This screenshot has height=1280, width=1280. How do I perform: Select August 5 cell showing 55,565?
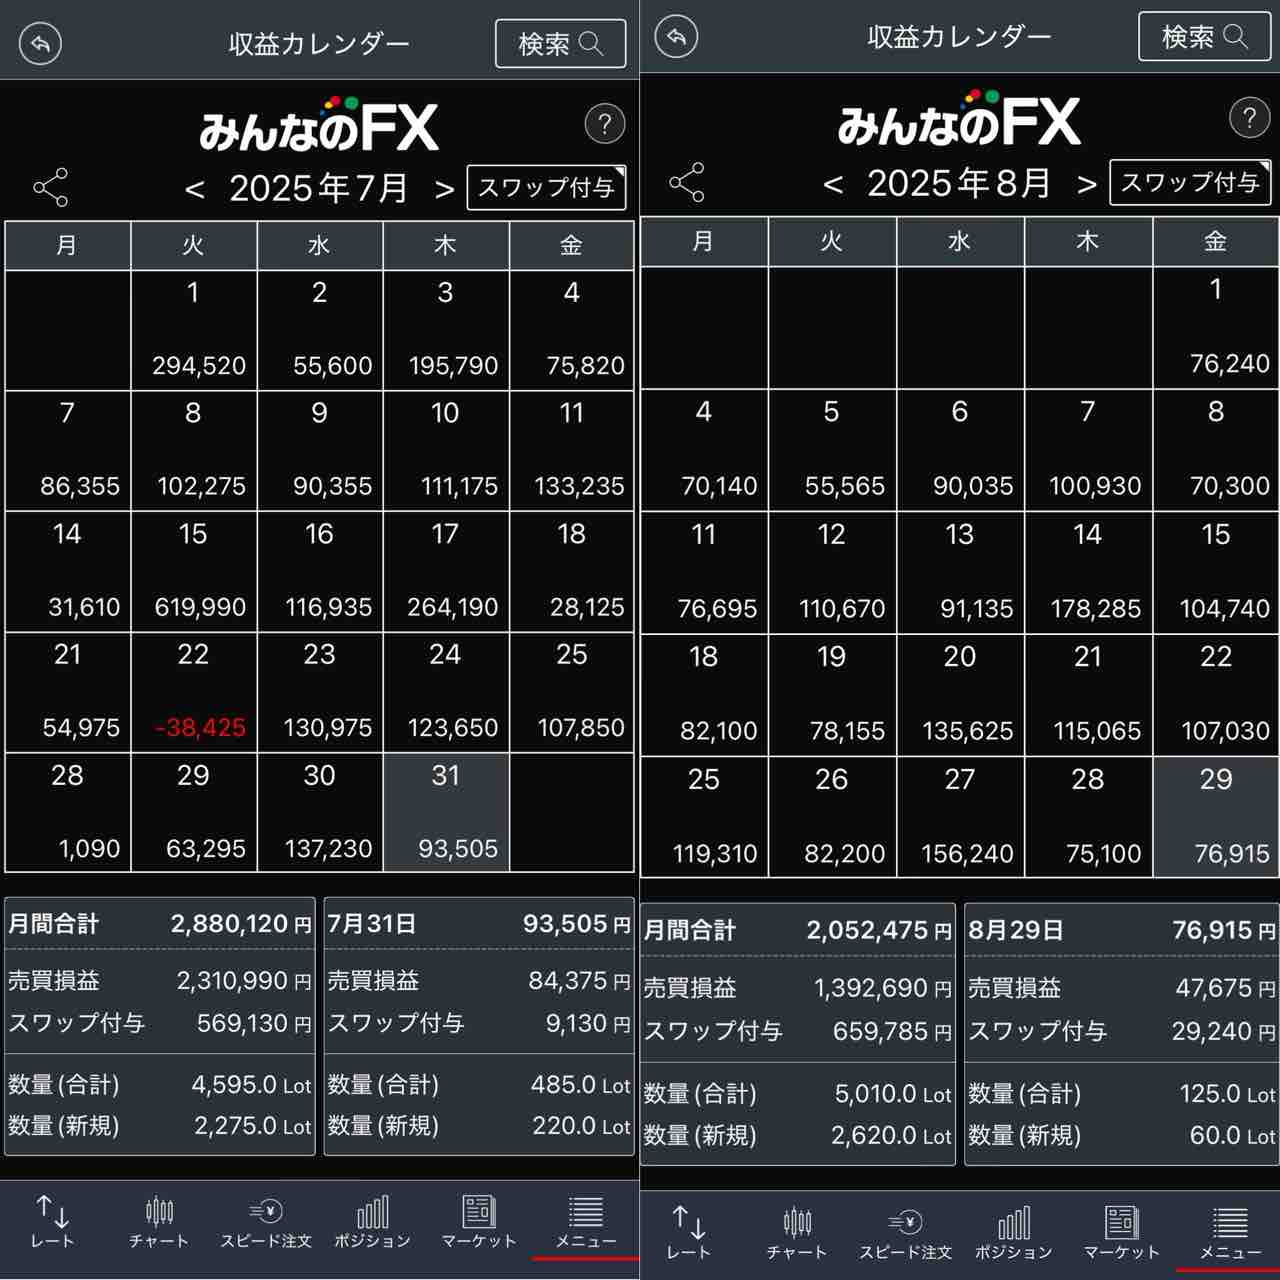(832, 450)
